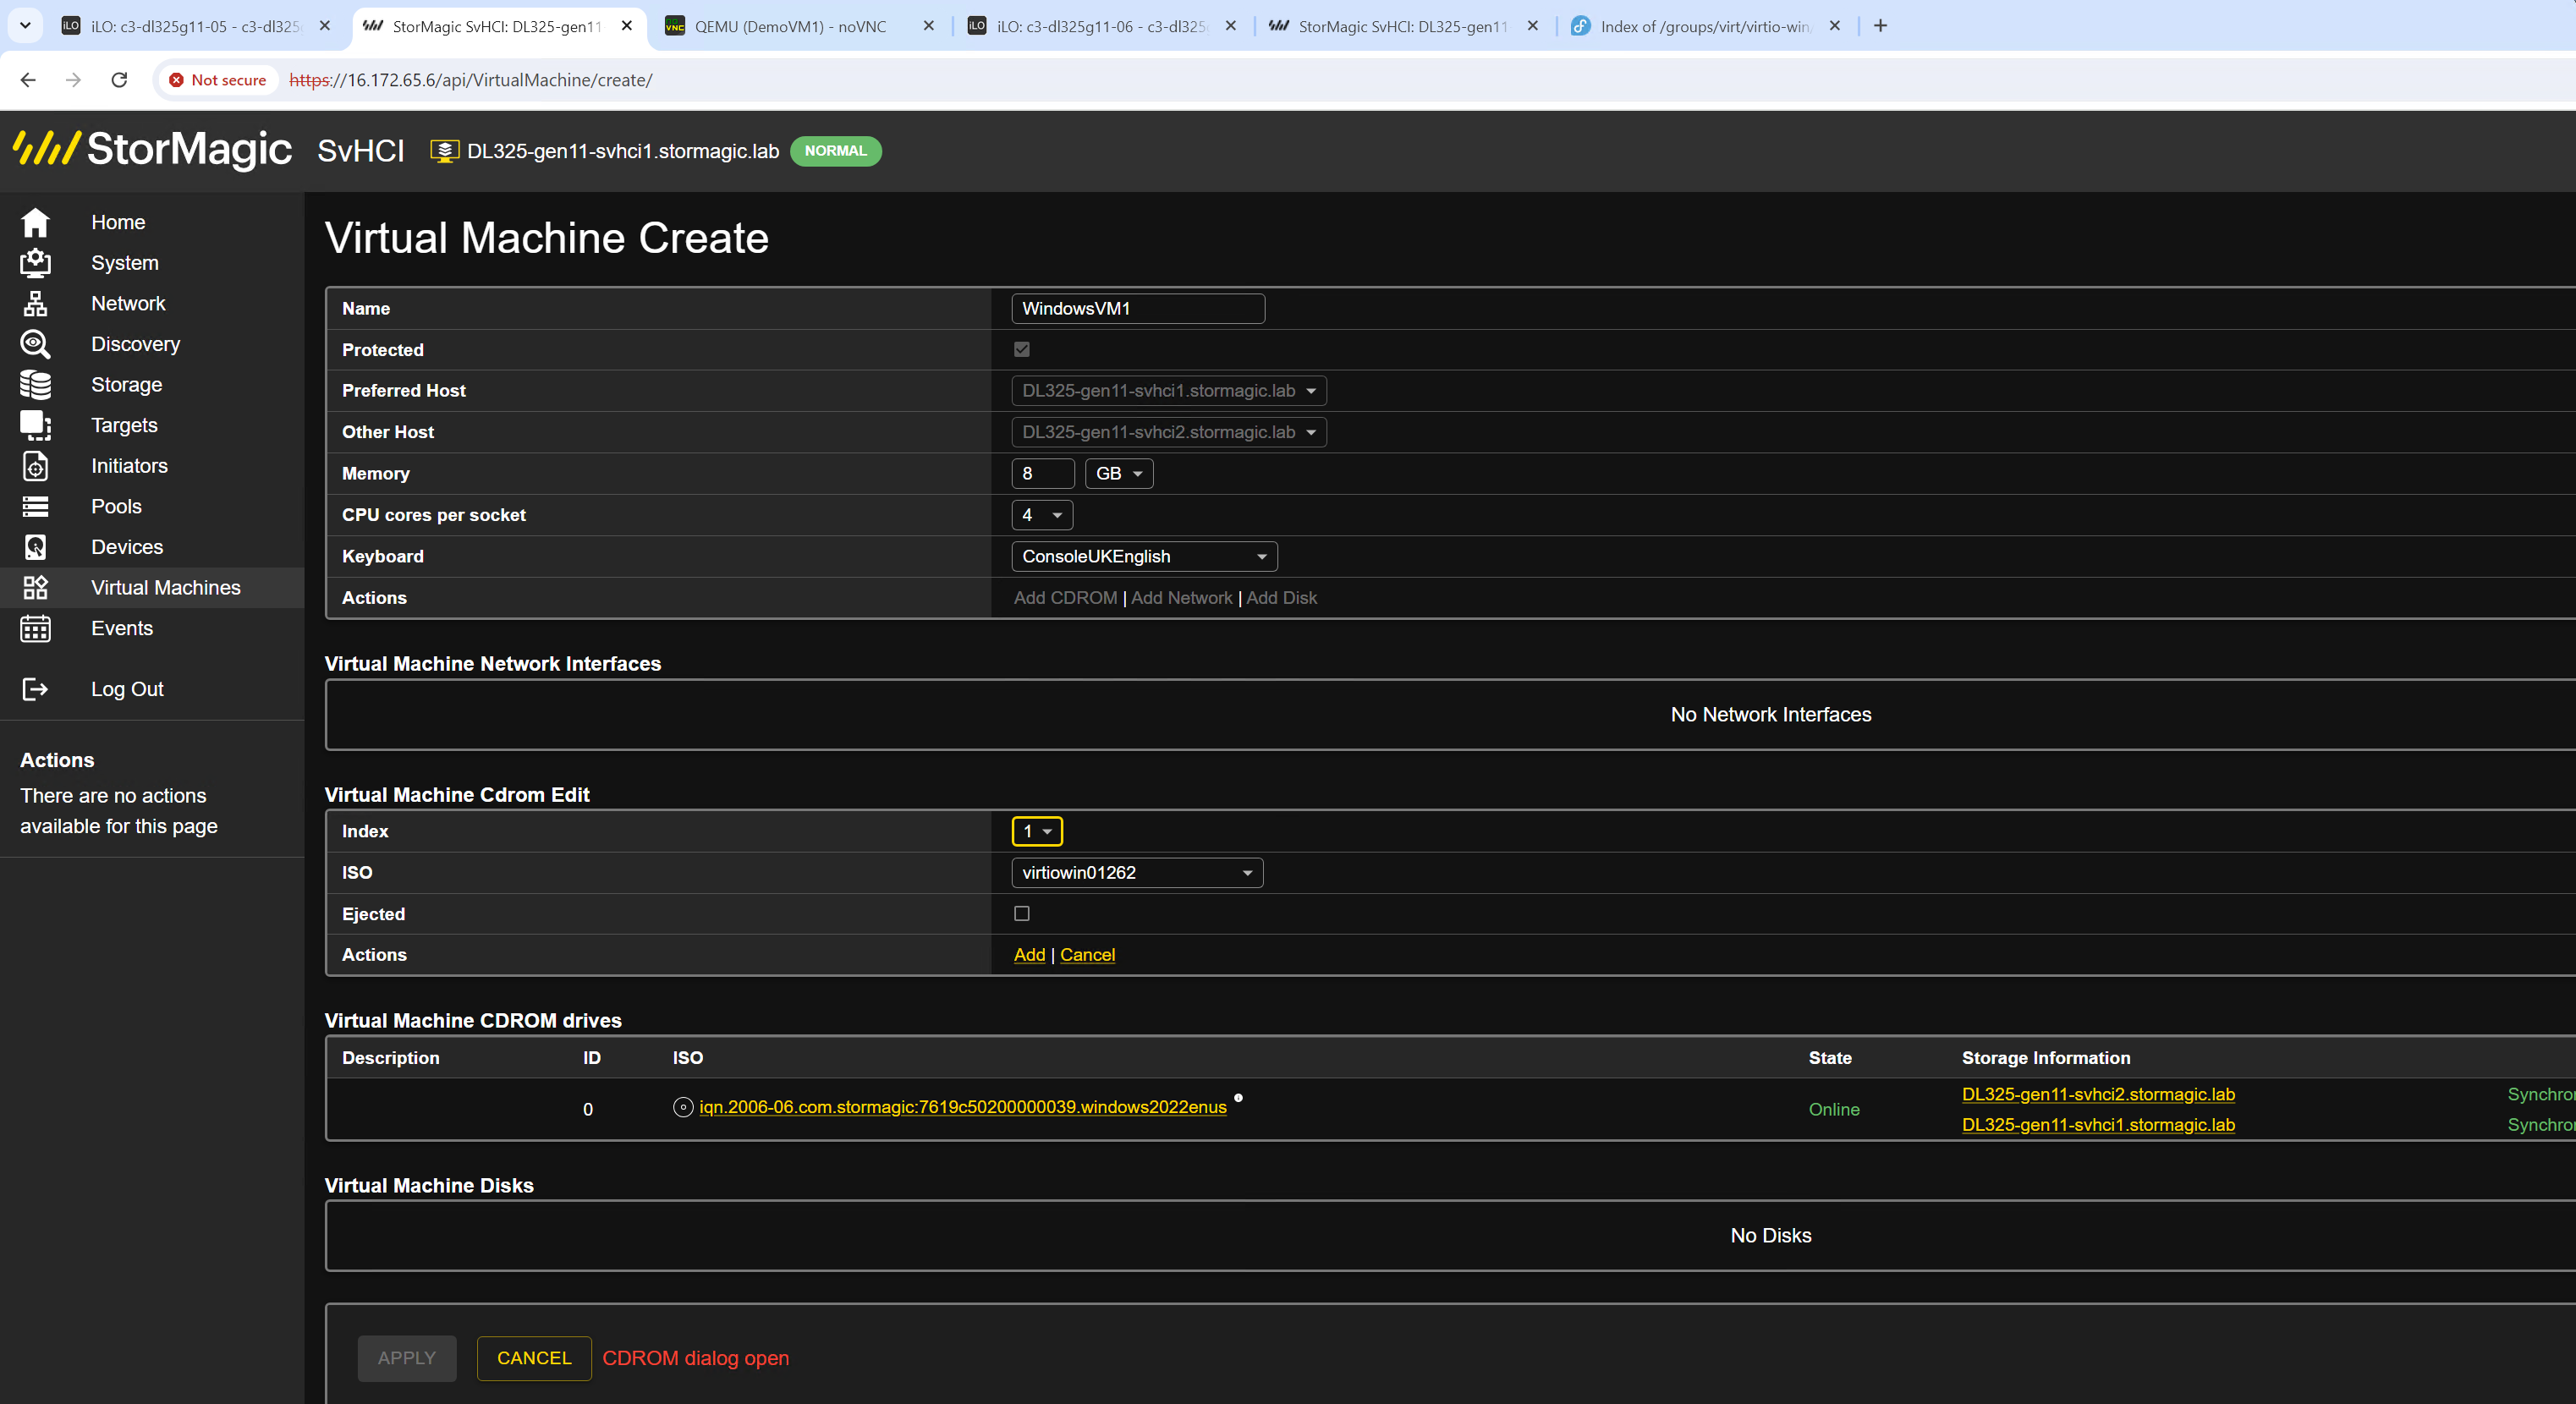
Task: Close the QEMU noVNC tab
Action: pos(929,26)
